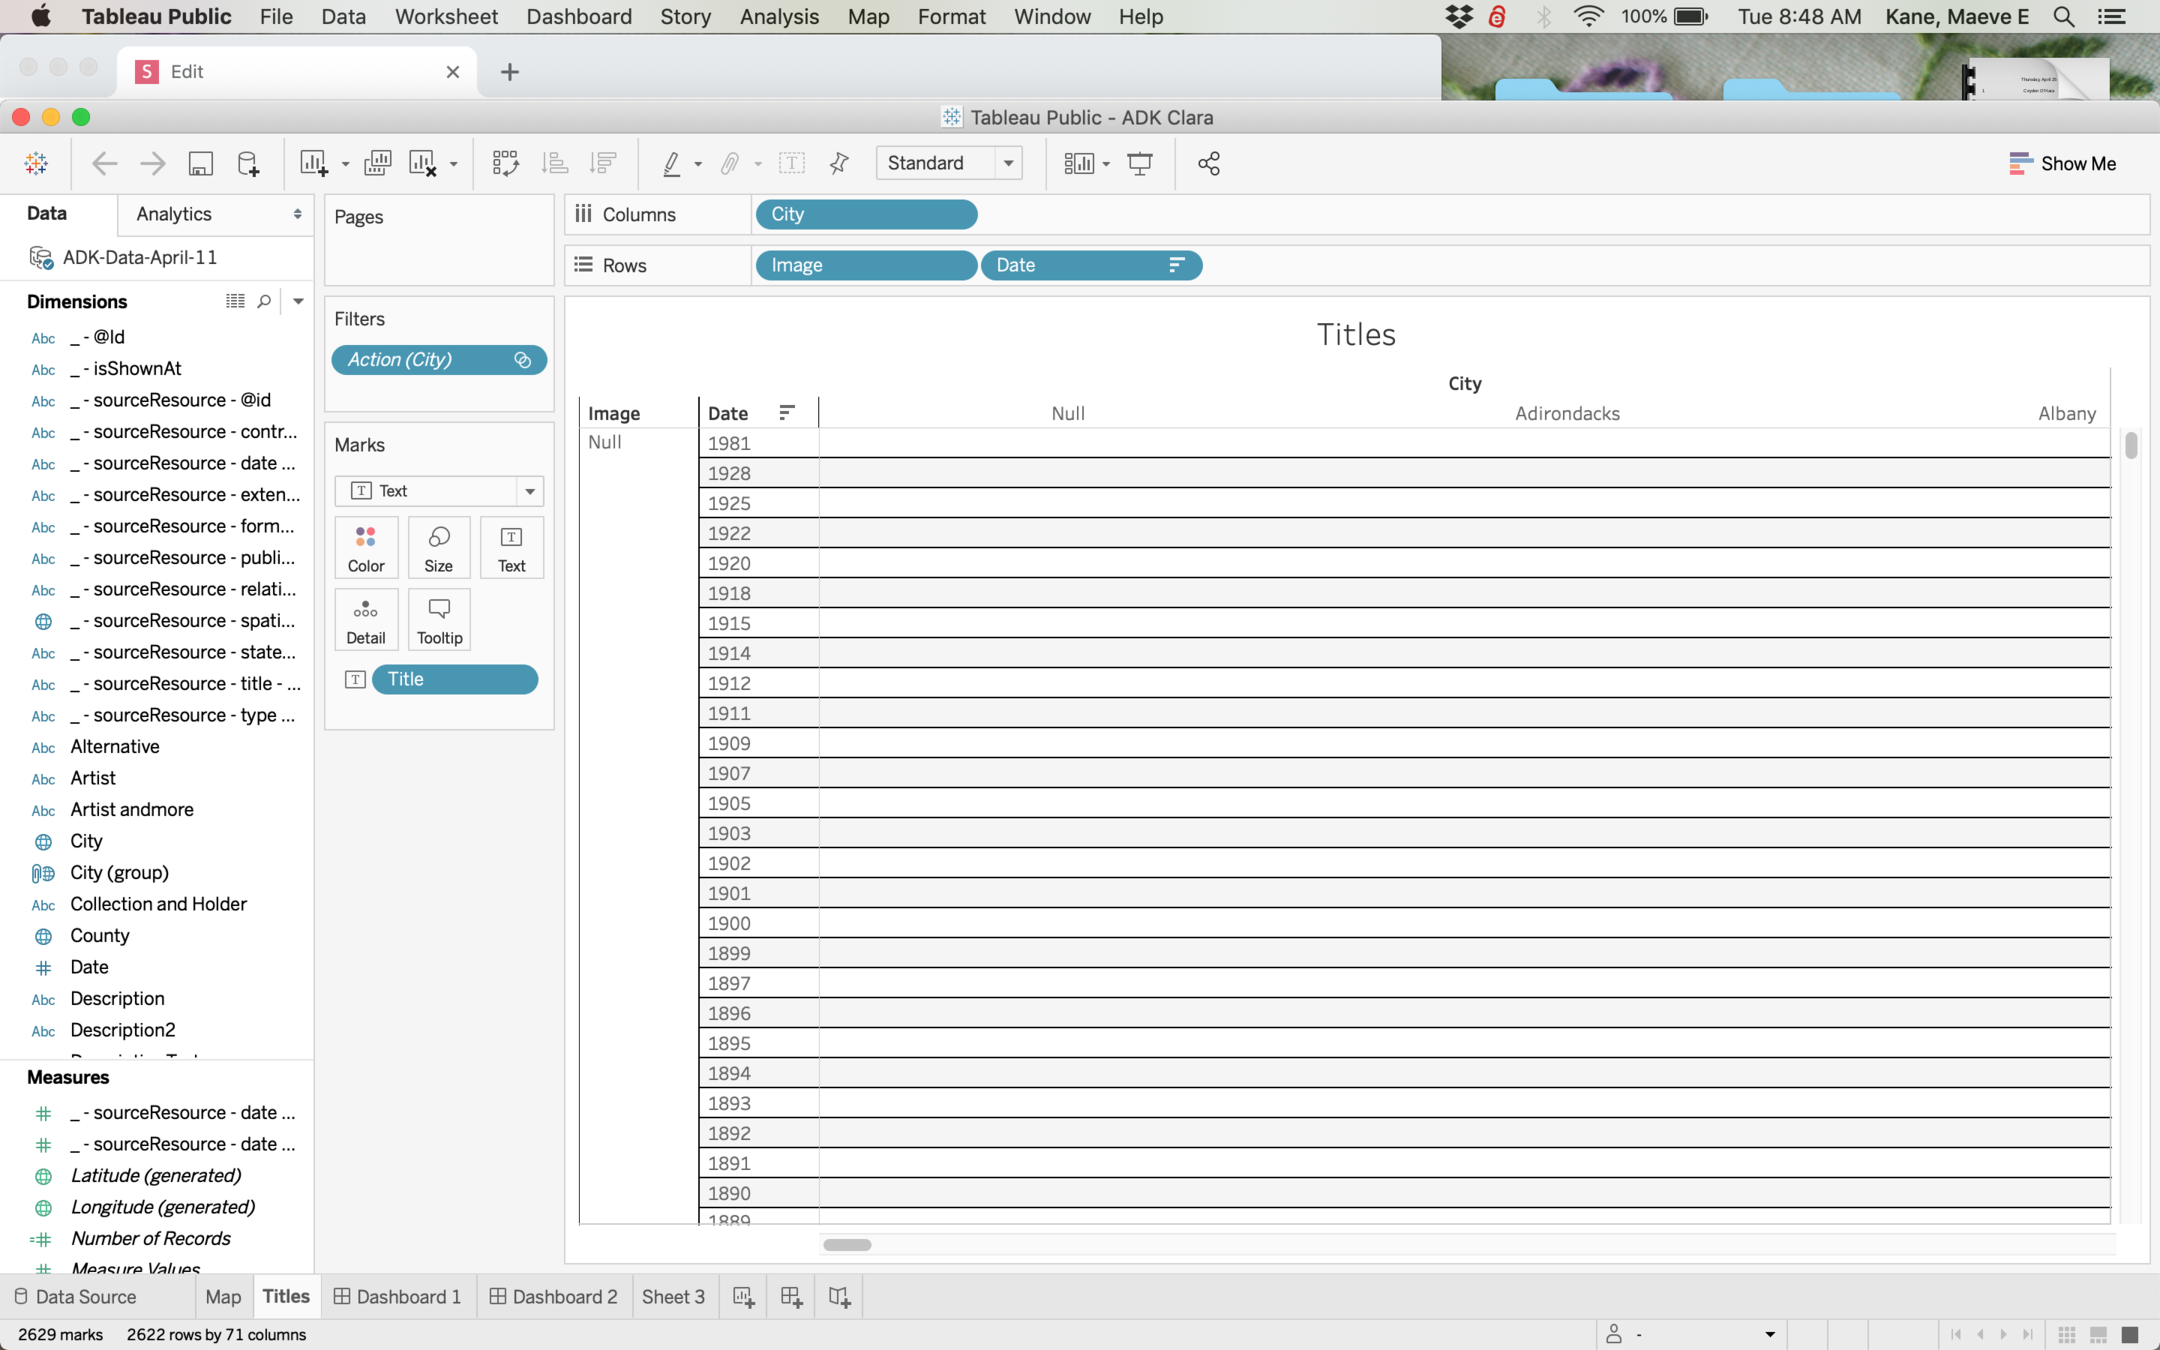Open the Data Source page
Viewport: 2160px width, 1350px height.
click(76, 1297)
